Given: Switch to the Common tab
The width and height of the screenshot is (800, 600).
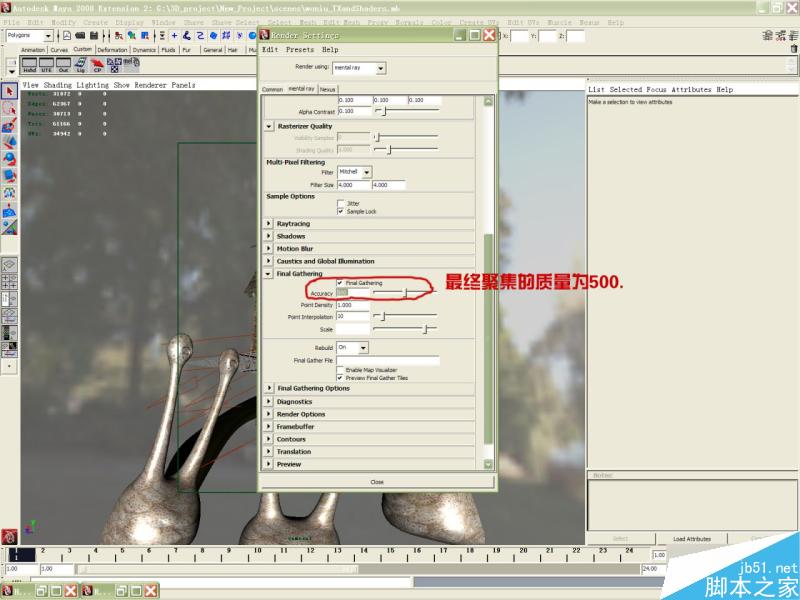Looking at the screenshot, I should (272, 89).
